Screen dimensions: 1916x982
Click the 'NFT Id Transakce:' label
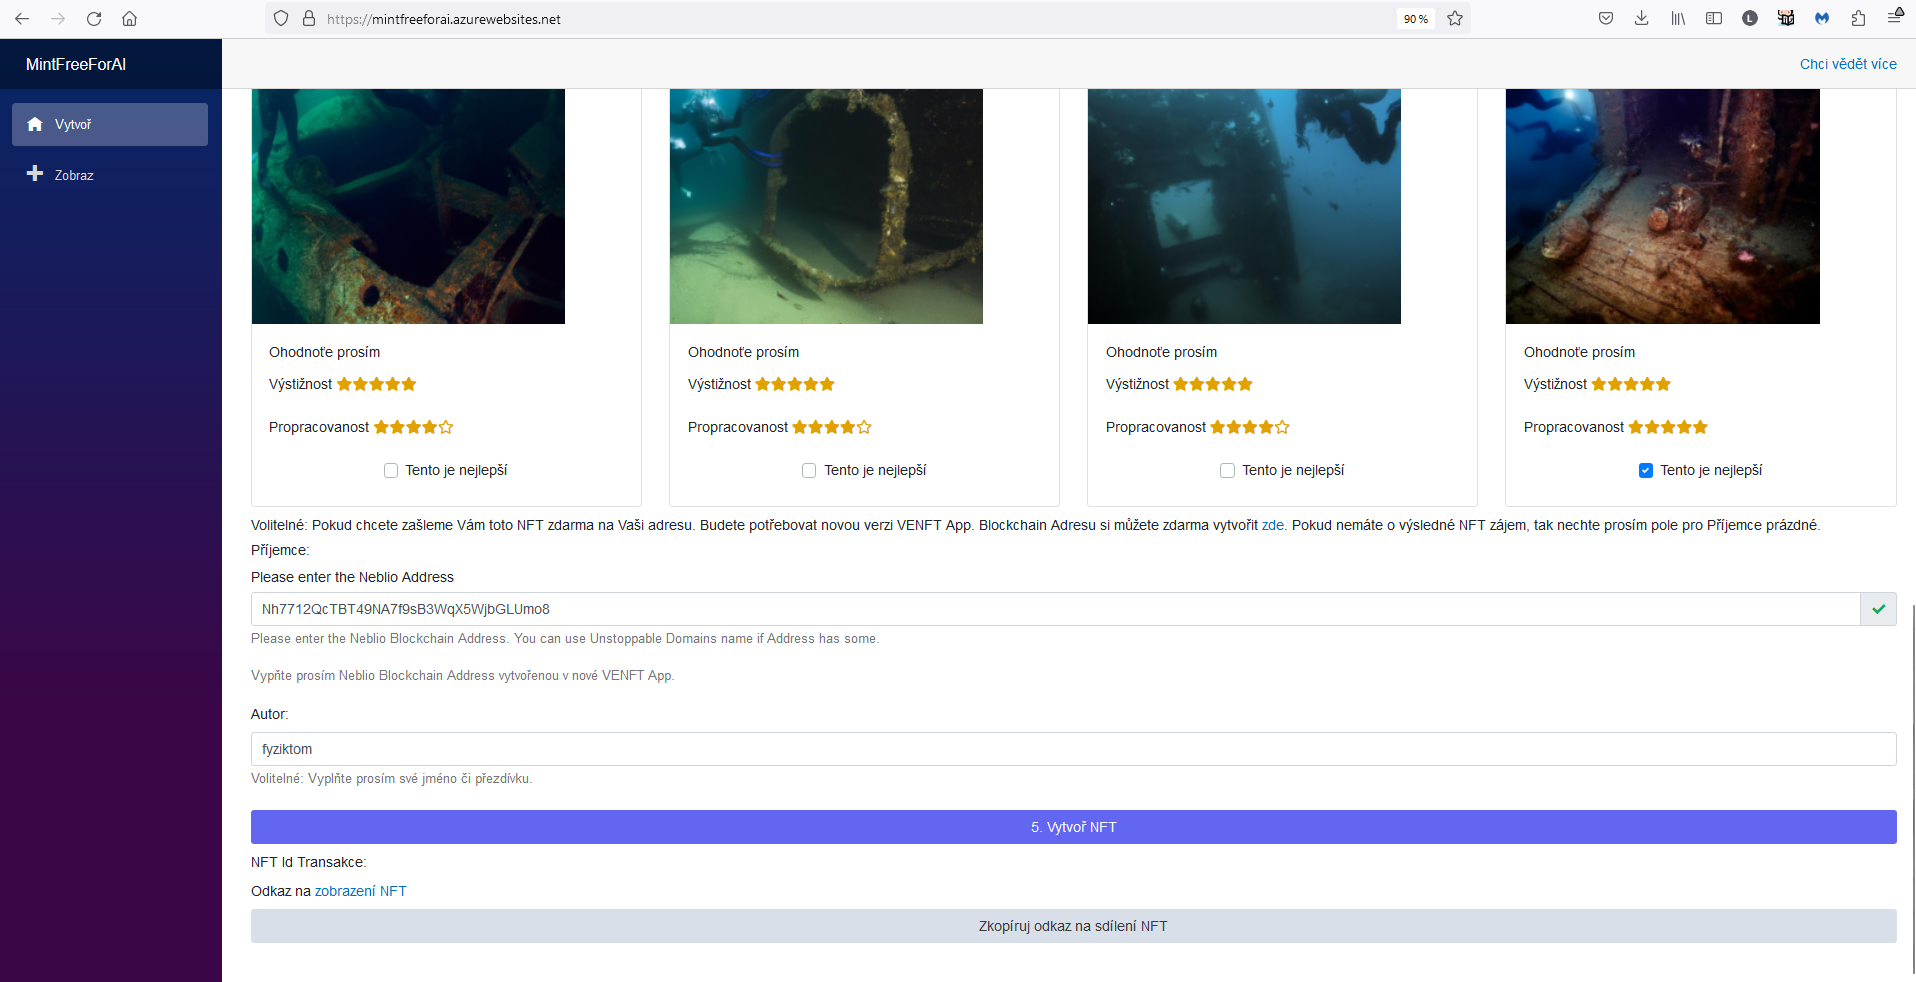tap(308, 862)
